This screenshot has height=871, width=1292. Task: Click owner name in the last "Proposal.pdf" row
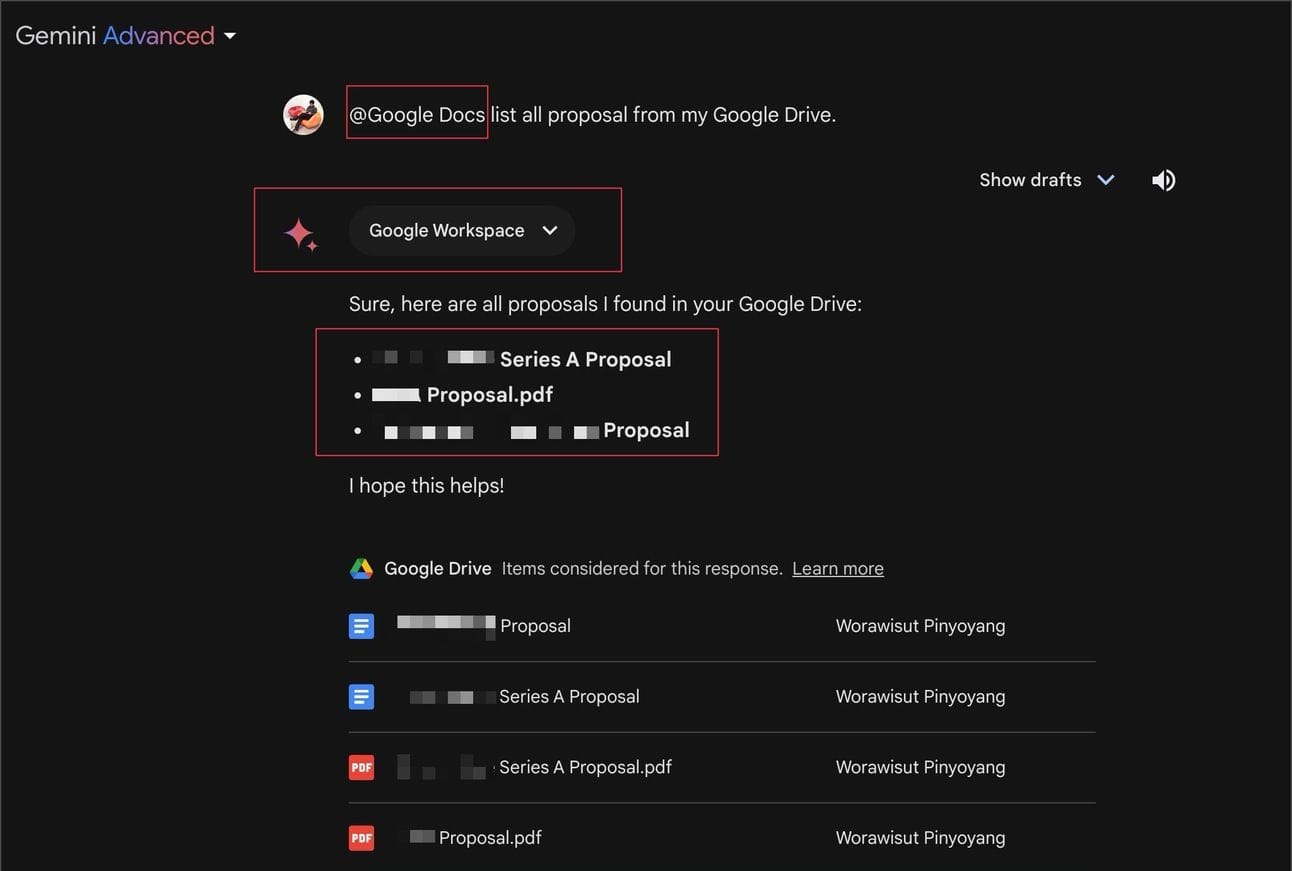[x=921, y=838]
